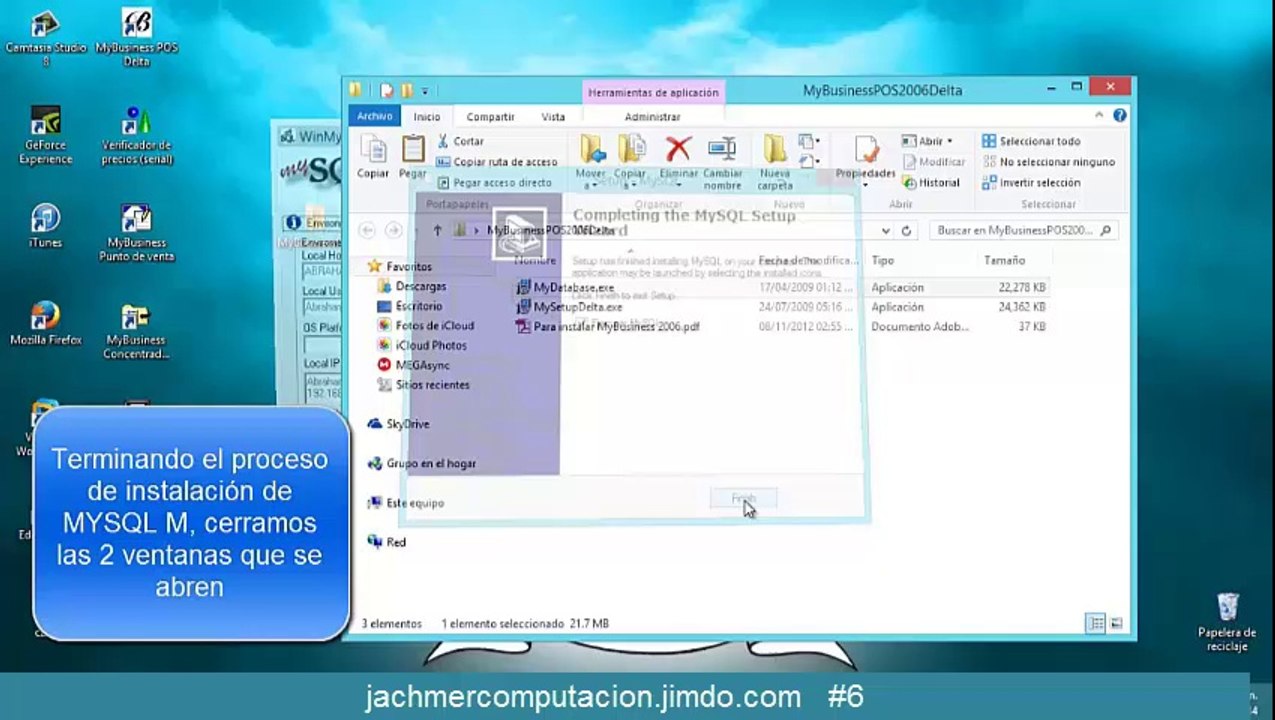Launch Mozilla Firefox from desktop
Viewport: 1275px width, 720px height.
[45, 323]
